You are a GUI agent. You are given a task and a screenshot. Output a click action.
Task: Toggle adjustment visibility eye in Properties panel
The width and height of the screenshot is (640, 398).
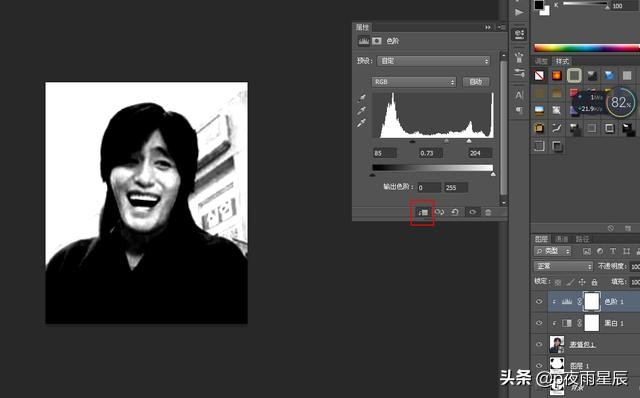click(472, 212)
